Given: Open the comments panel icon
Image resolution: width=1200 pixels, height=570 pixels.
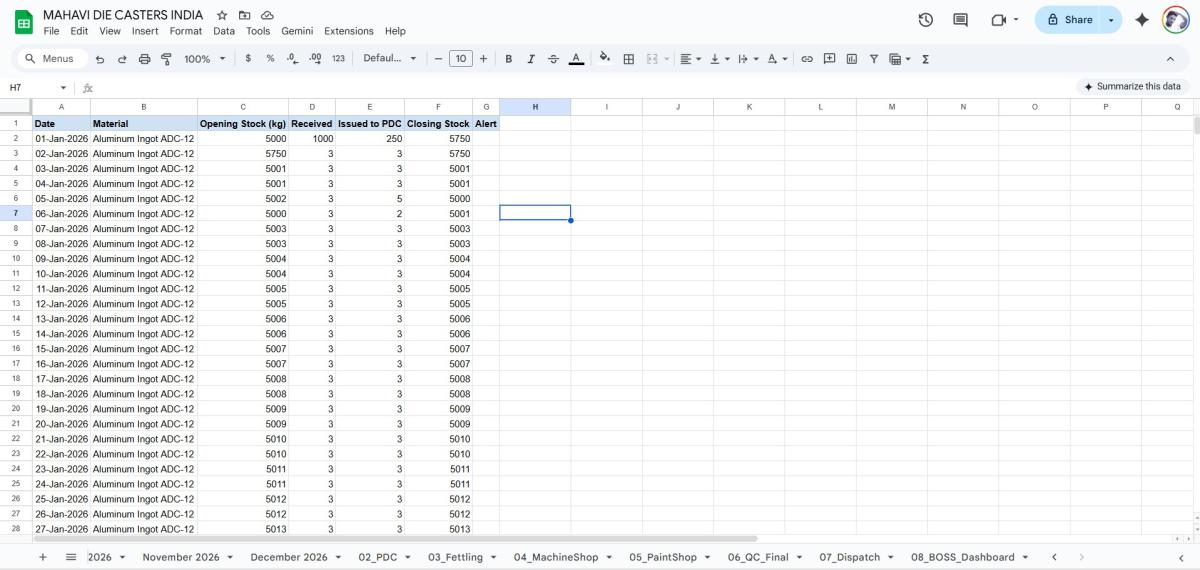Looking at the screenshot, I should (x=960, y=20).
